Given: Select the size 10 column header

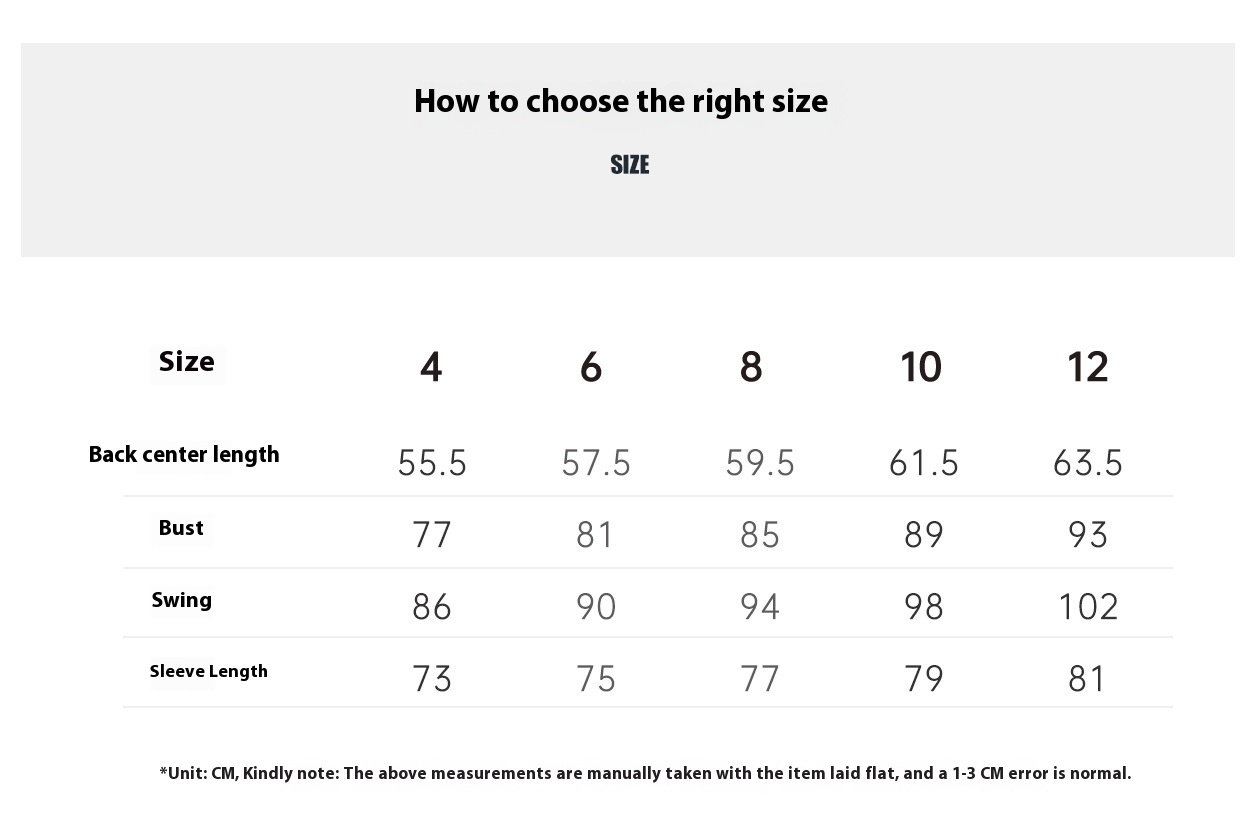Looking at the screenshot, I should (921, 368).
